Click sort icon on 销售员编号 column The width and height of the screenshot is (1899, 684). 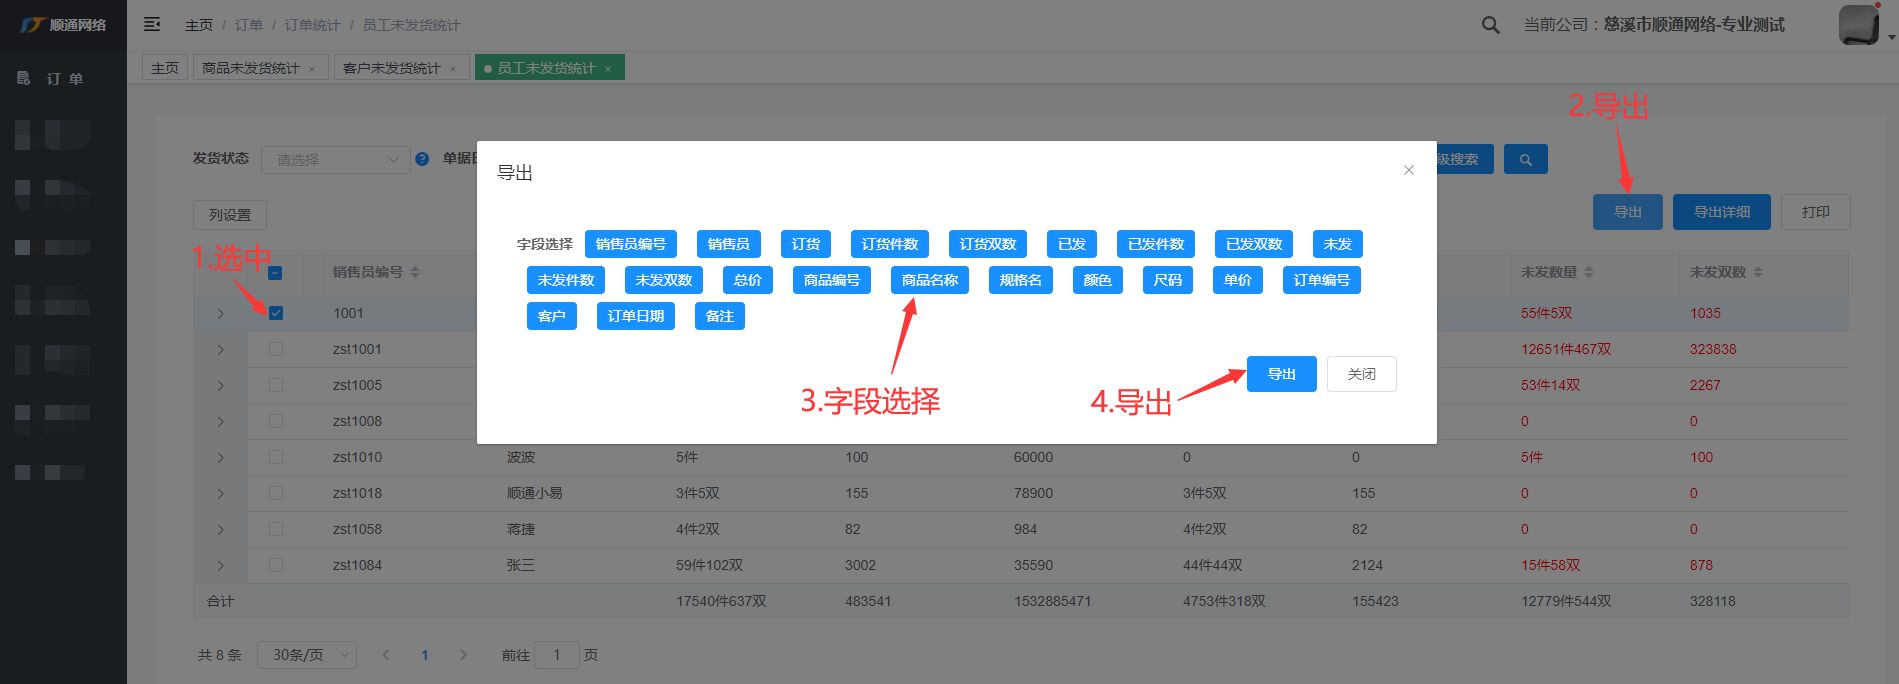click(415, 272)
